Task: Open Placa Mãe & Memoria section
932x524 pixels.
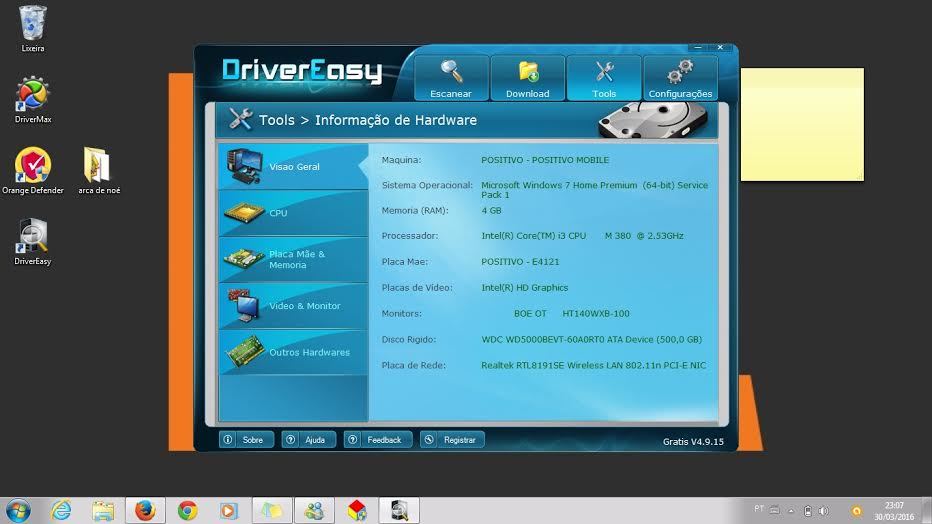Action: click(x=293, y=260)
